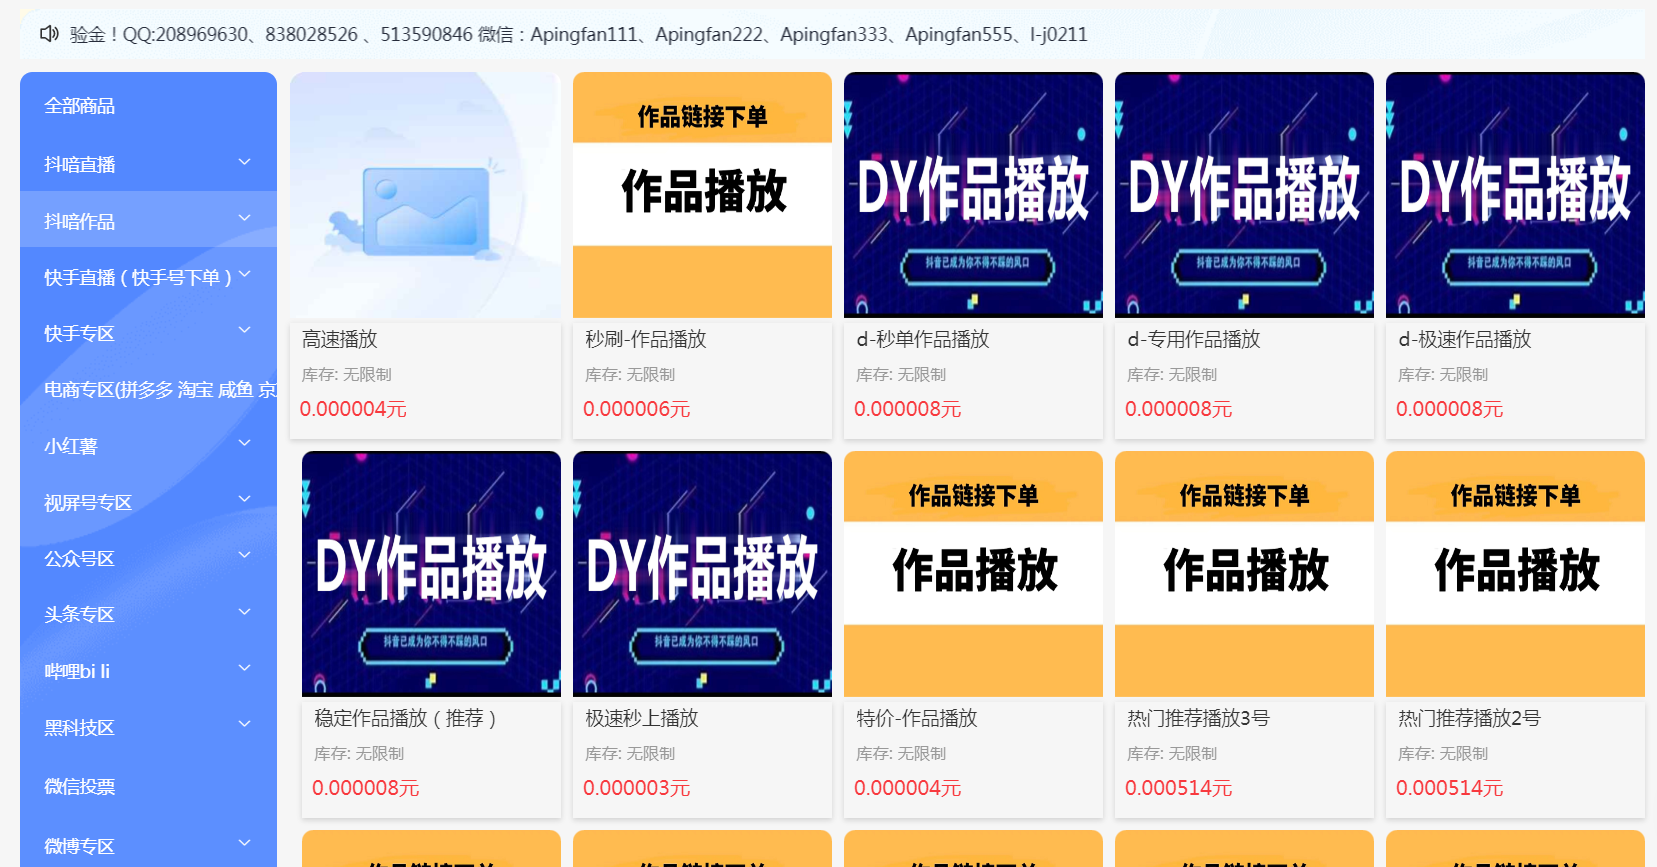
Task: Click the 0.000004元 price of 高速播放
Action: click(x=353, y=409)
